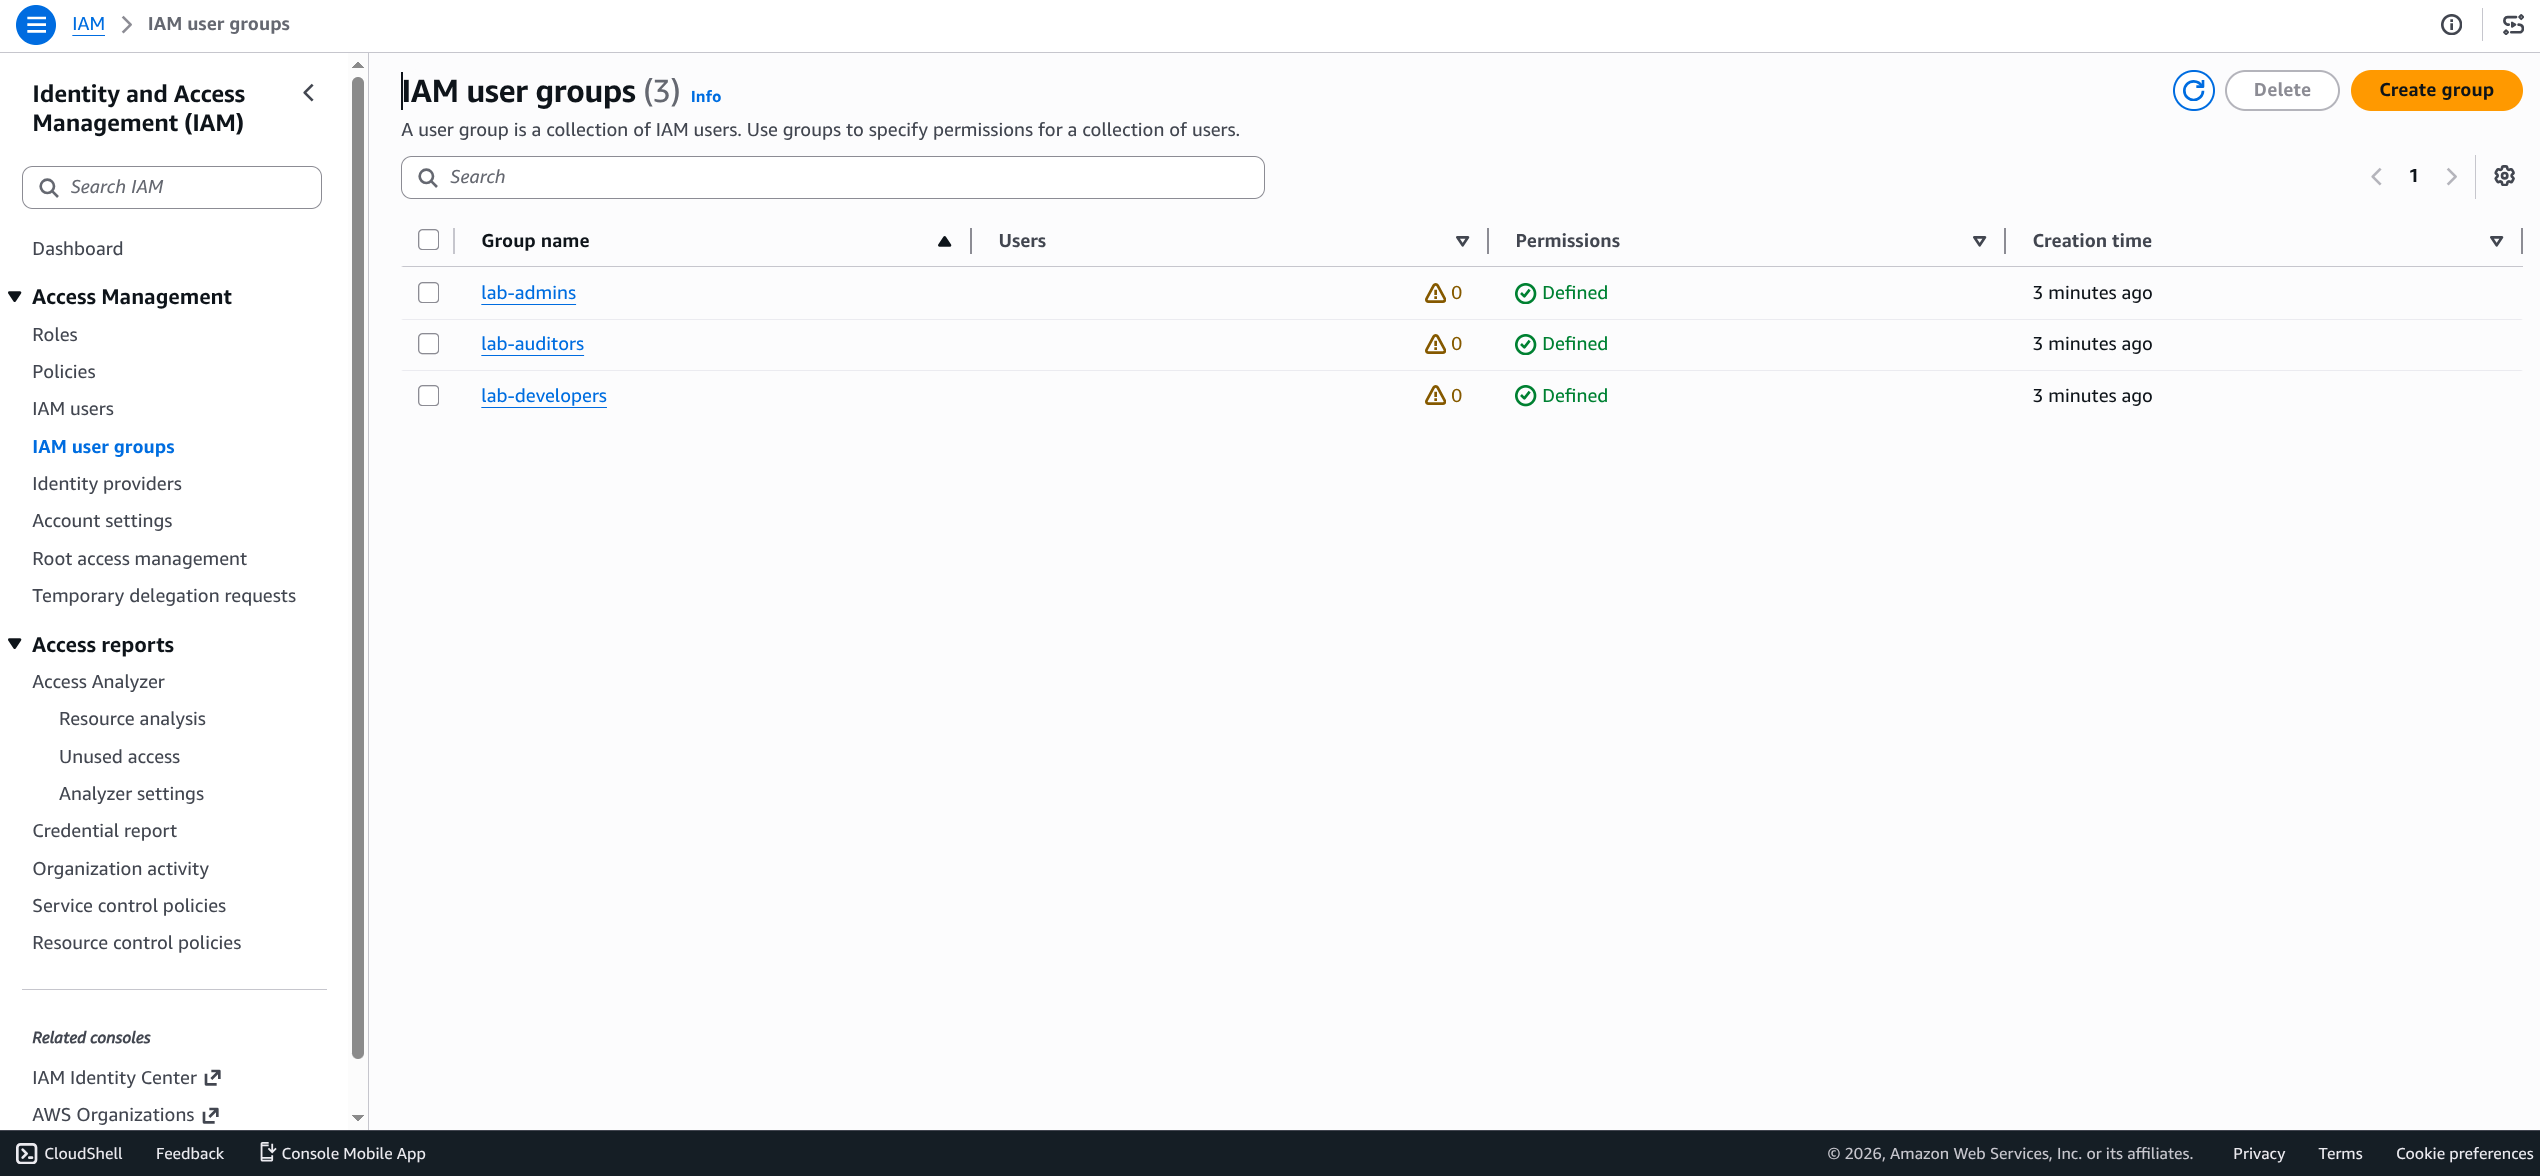Click external link icon beside IAM Identity Center
Viewport: 2540px width, 1176px height.
pyautogui.click(x=212, y=1078)
